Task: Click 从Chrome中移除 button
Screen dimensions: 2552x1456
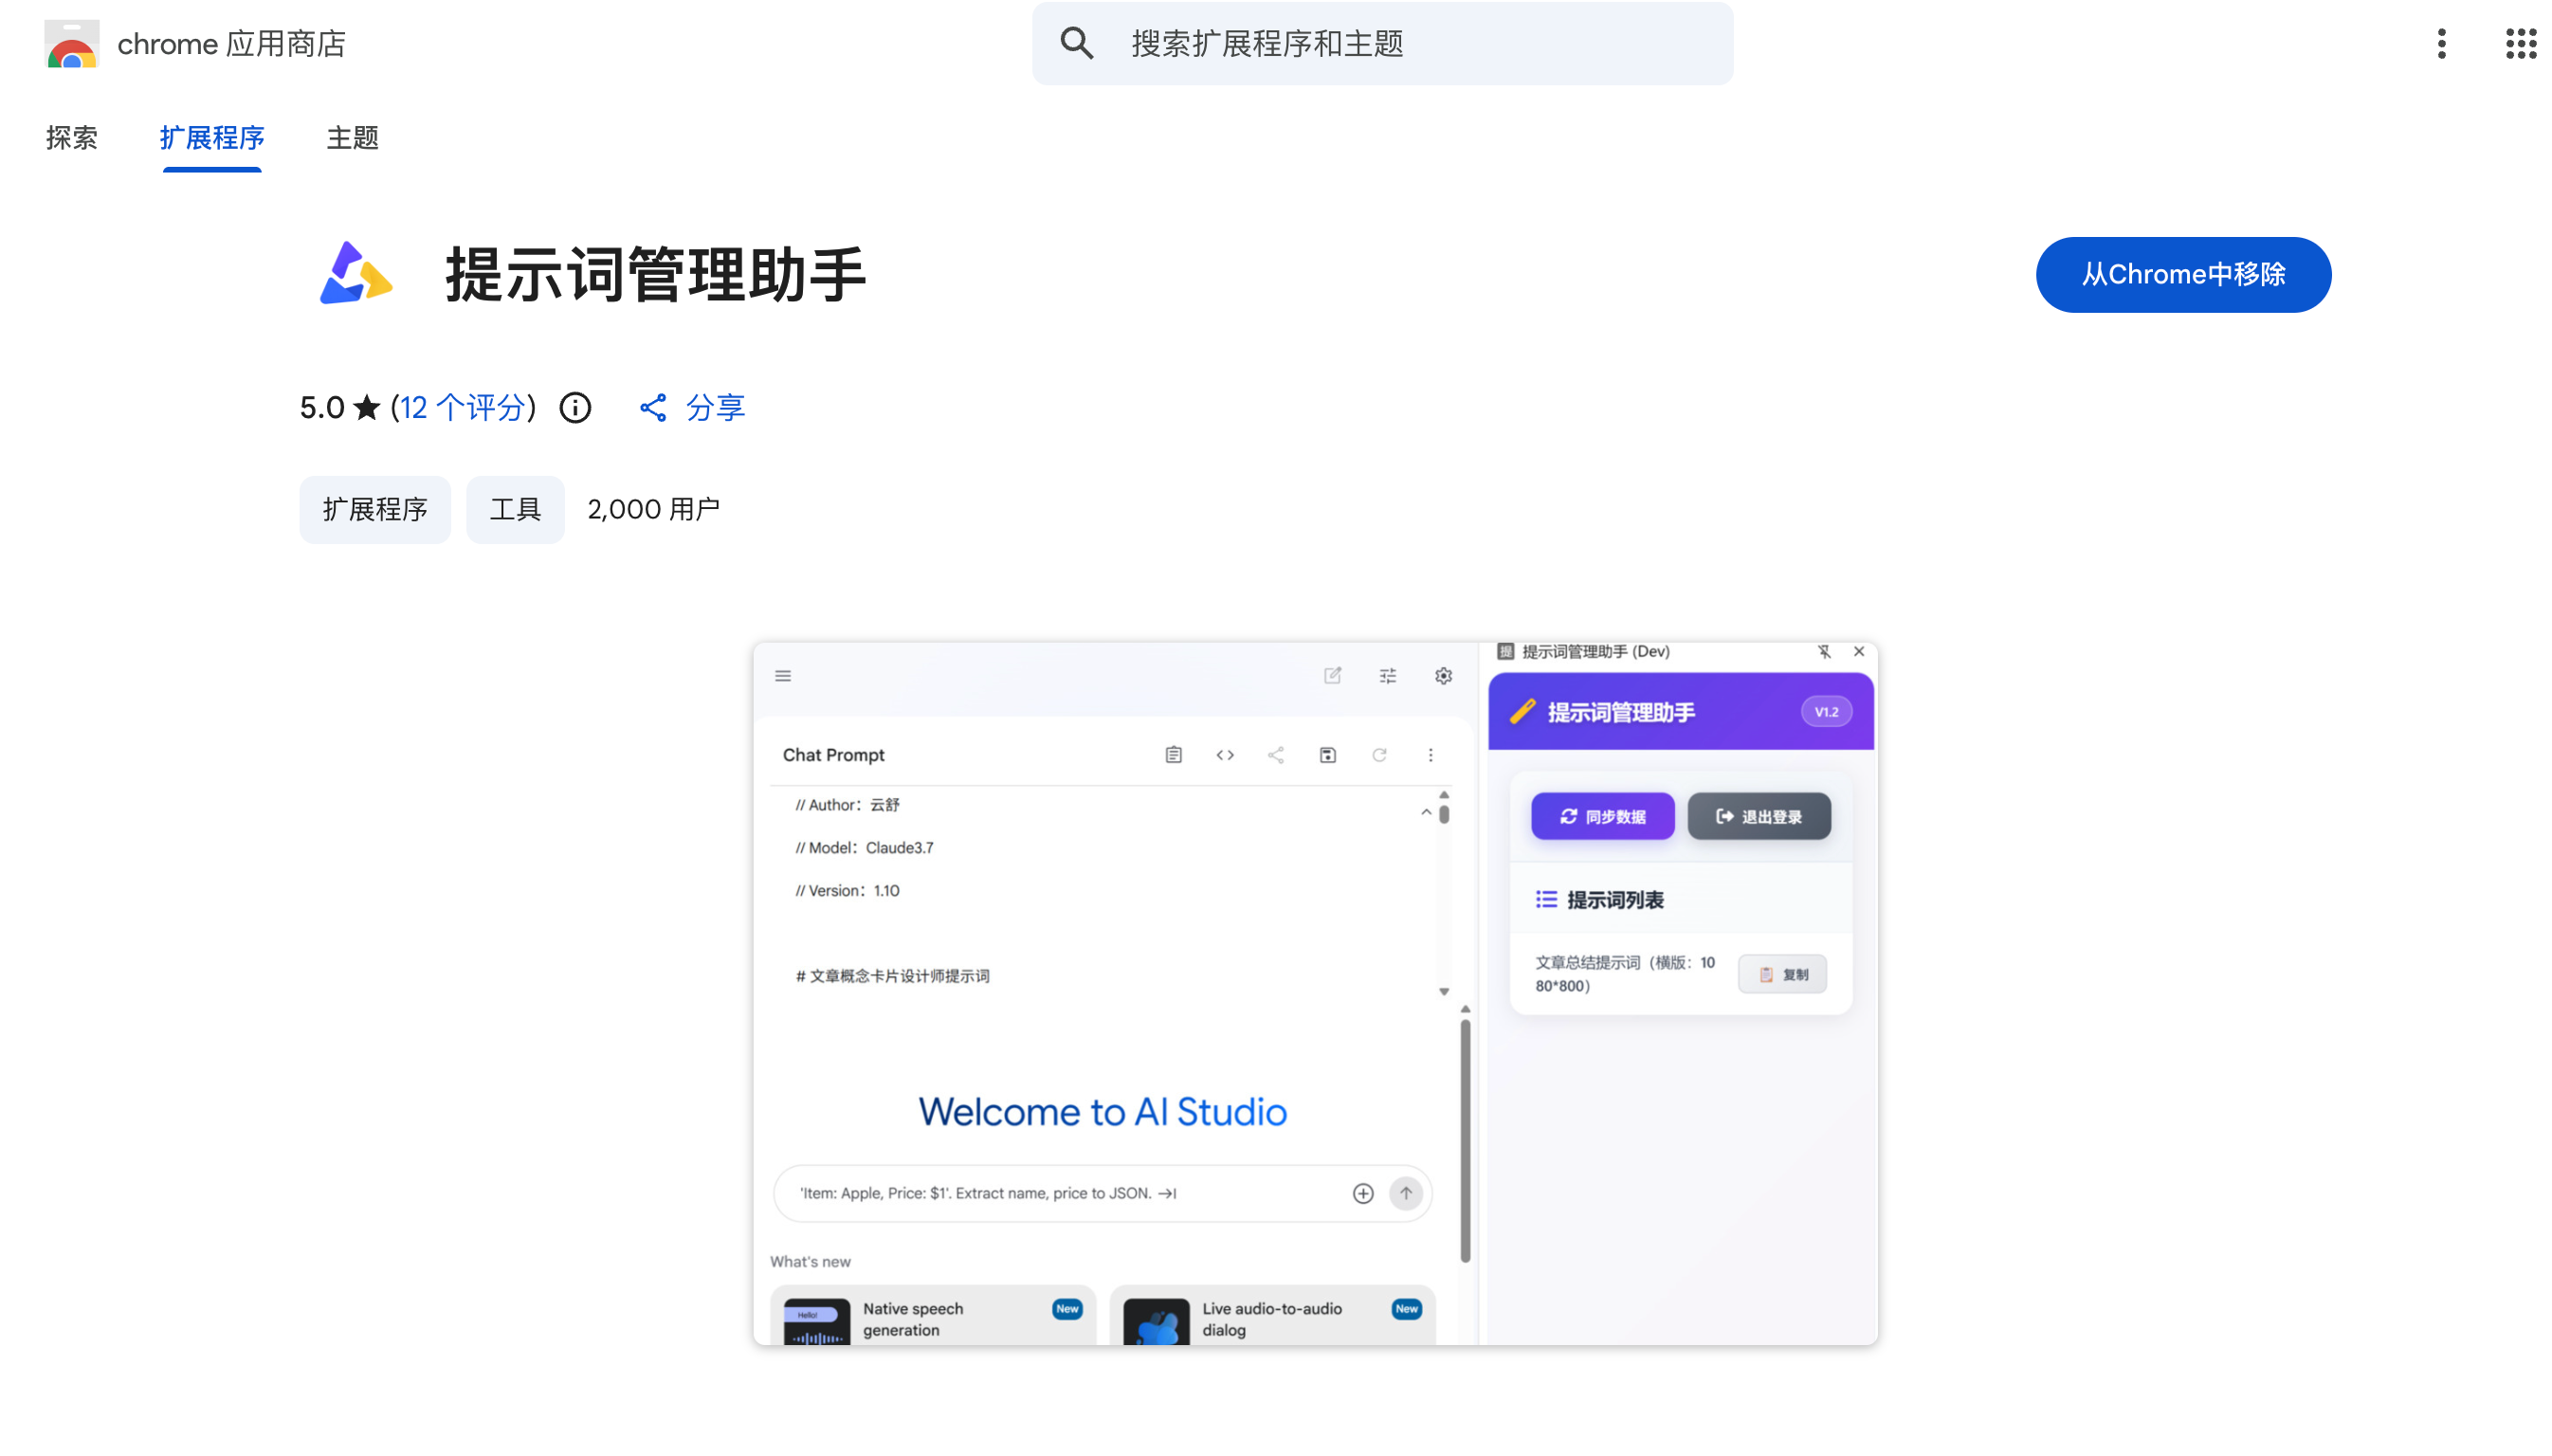Action: tap(2182, 274)
